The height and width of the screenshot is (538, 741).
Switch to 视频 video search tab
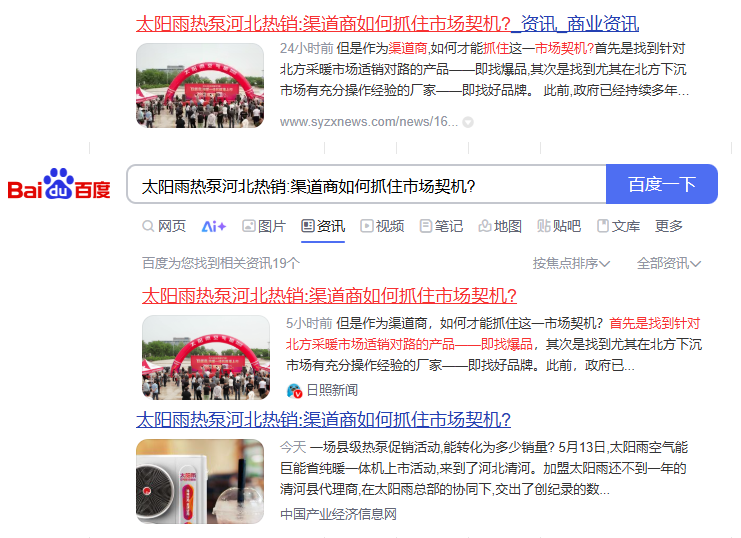382,226
